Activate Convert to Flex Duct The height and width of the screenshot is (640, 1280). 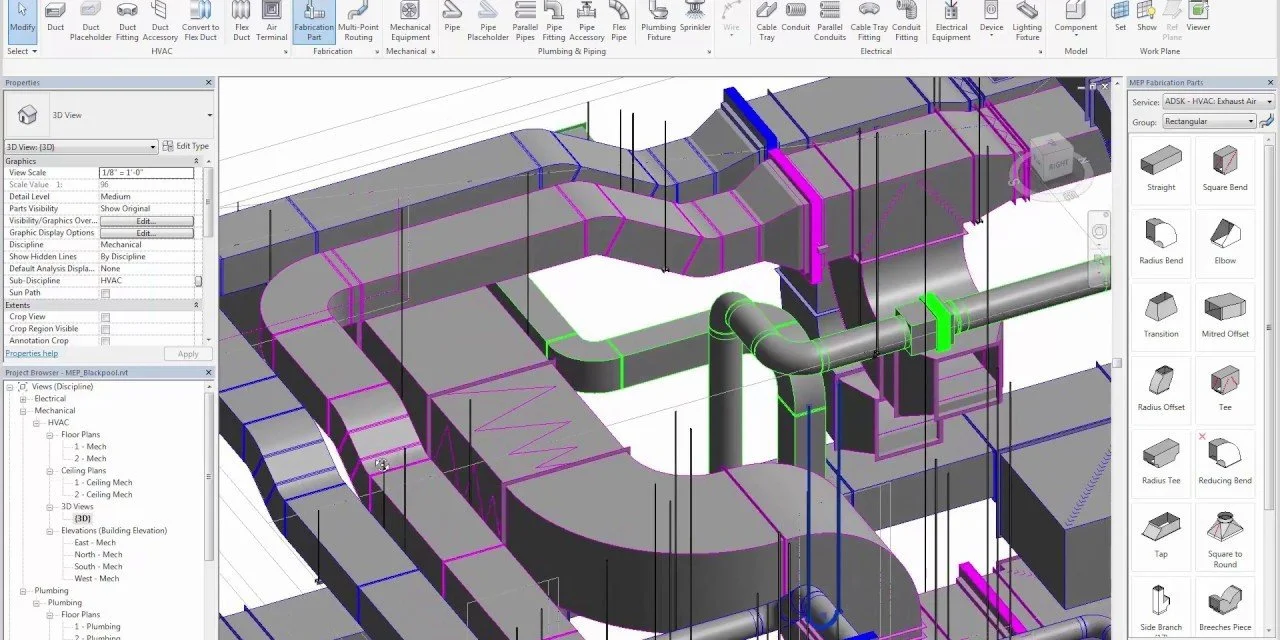[200, 20]
